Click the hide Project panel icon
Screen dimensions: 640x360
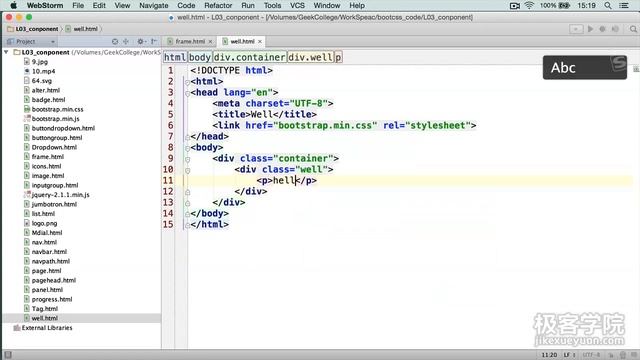(154, 41)
